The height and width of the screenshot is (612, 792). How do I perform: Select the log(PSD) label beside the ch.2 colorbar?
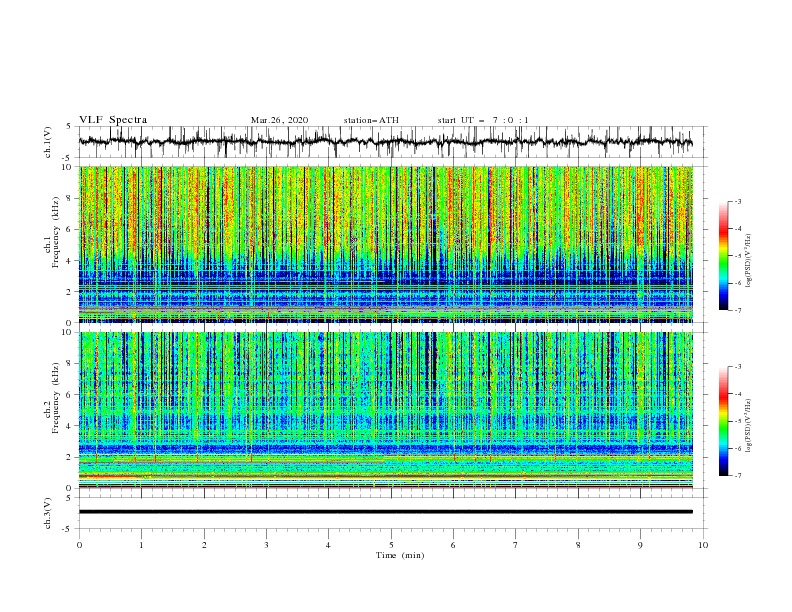748,426
